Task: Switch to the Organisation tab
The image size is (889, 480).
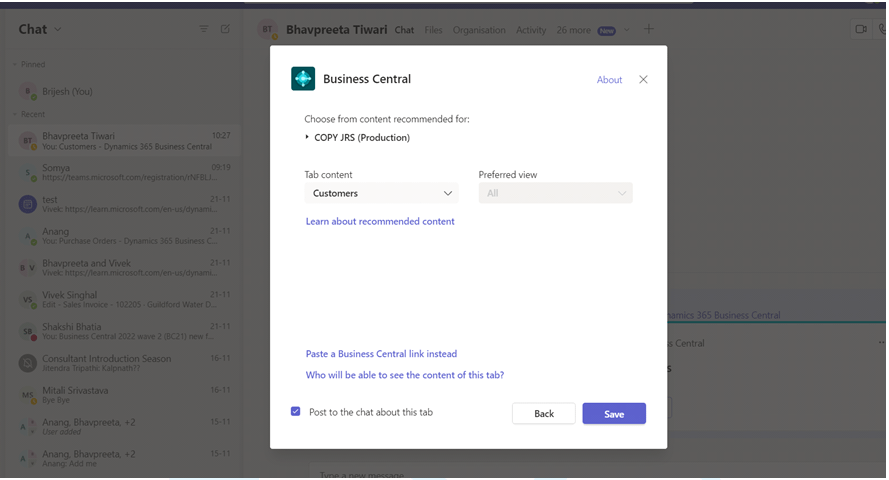Action: pyautogui.click(x=479, y=30)
